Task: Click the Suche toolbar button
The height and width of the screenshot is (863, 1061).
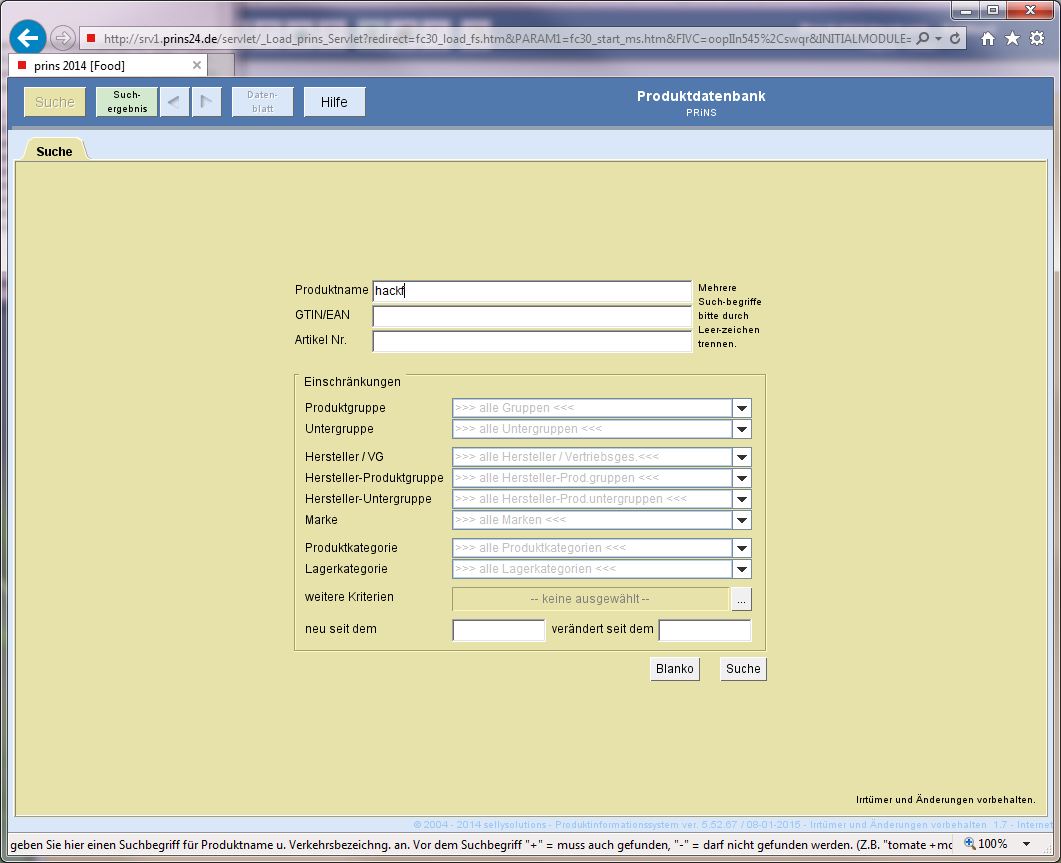Action: [x=55, y=102]
